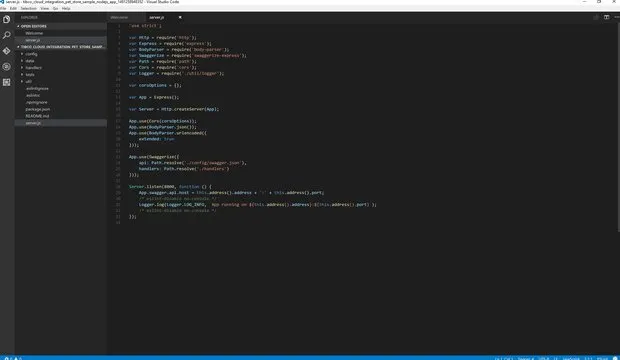The height and width of the screenshot is (360, 620).
Task: Open the Search view in the activity bar
Action: [7, 35]
